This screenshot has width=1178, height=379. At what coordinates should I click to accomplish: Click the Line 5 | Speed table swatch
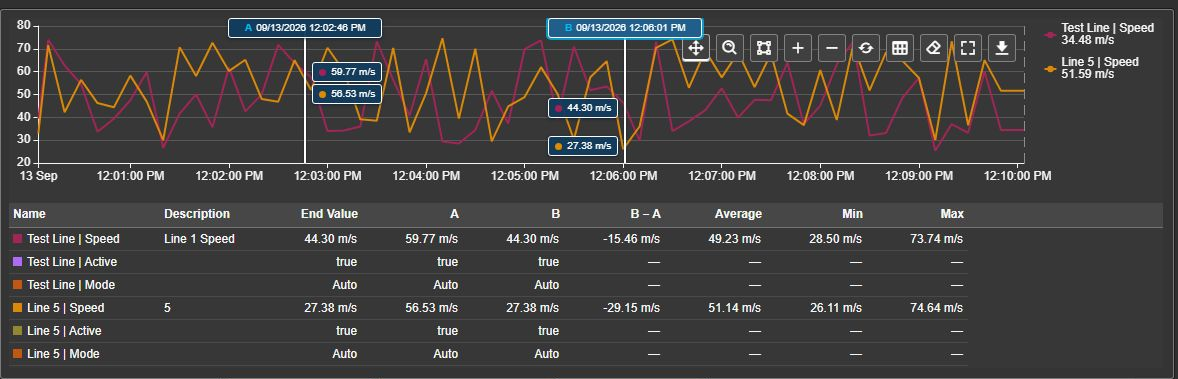[x=18, y=308]
